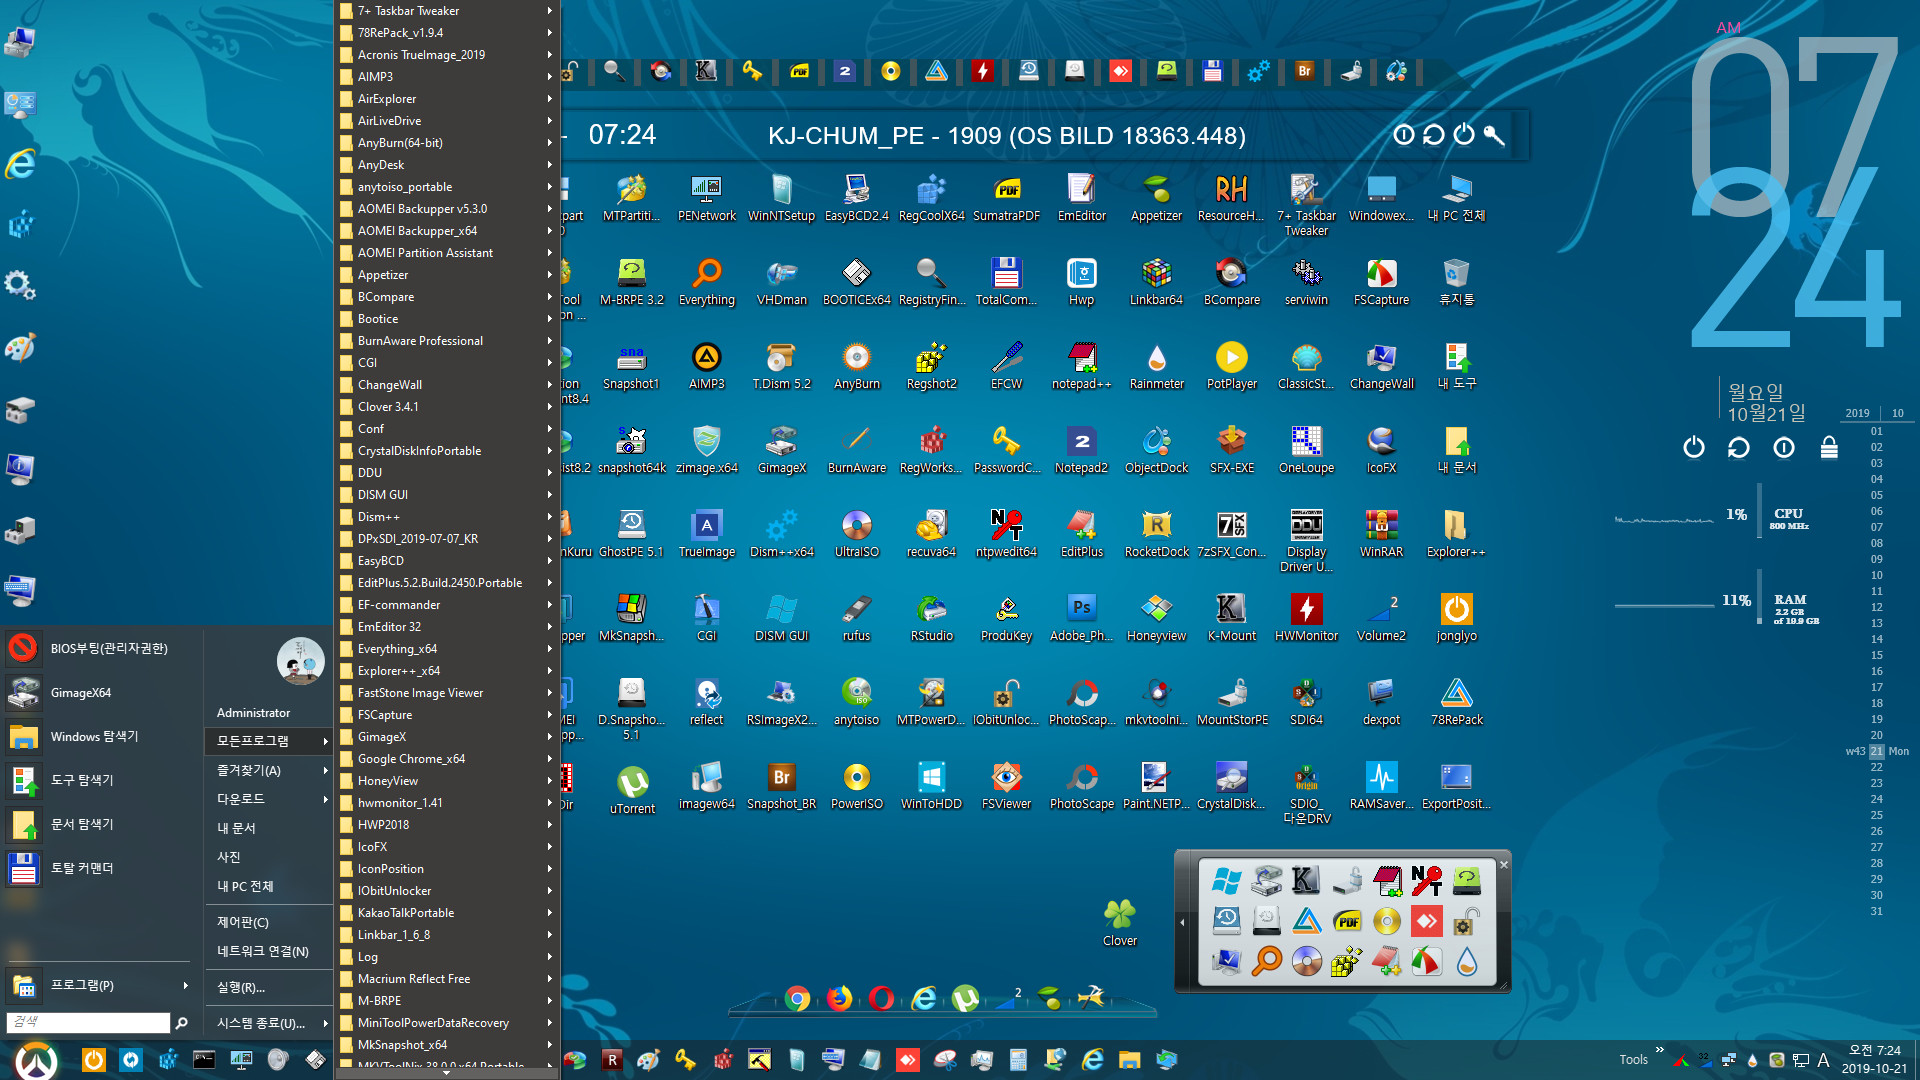Expand AOMEI Partition Assistant program folder
The height and width of the screenshot is (1080, 1920).
[x=446, y=253]
